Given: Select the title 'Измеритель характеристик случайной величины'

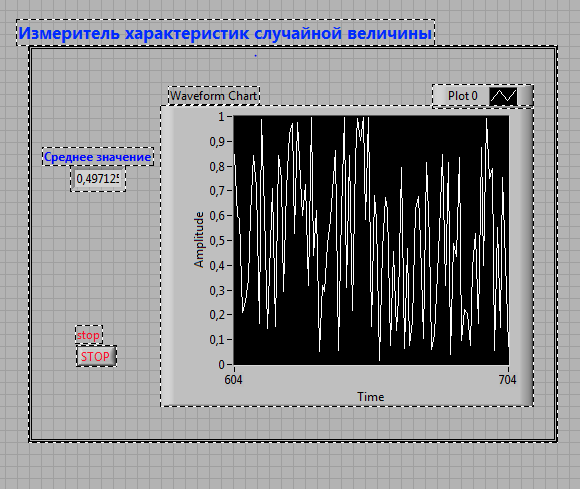Looking at the screenshot, I should [225, 33].
